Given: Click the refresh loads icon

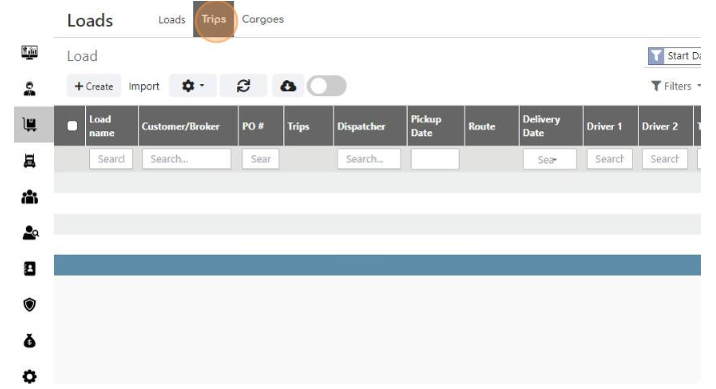Looking at the screenshot, I should 243,86.
